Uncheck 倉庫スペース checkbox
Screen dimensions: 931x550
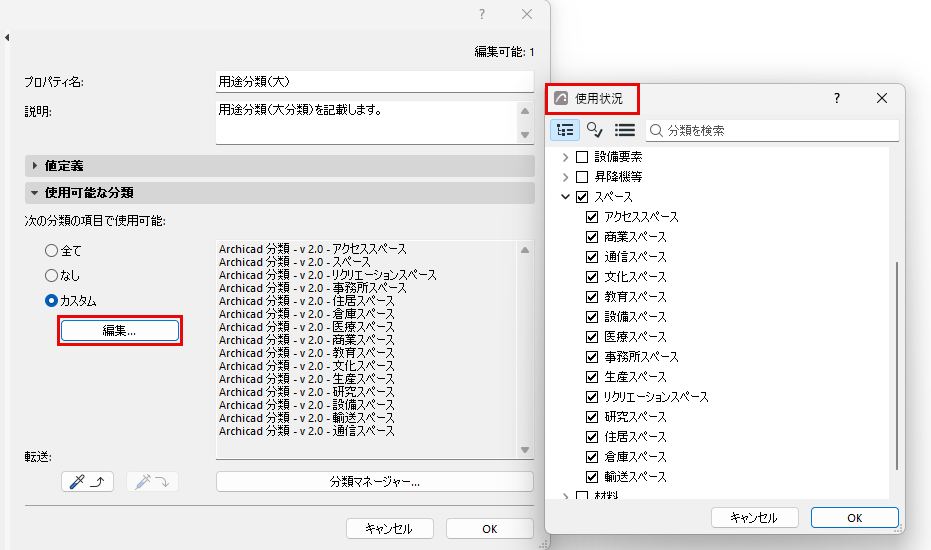[591, 457]
